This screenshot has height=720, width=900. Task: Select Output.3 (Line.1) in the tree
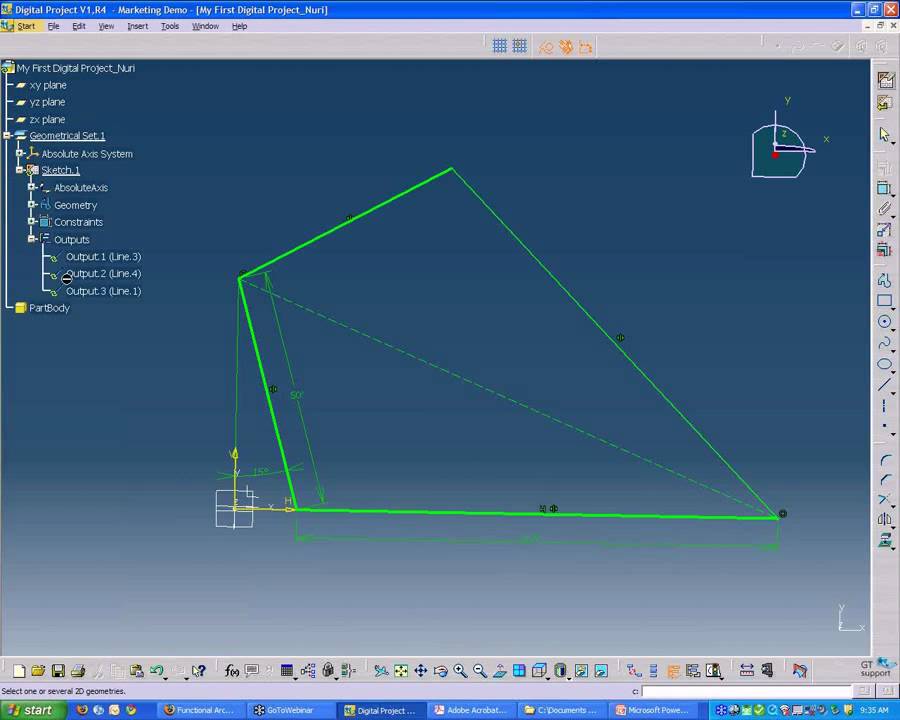pos(103,291)
